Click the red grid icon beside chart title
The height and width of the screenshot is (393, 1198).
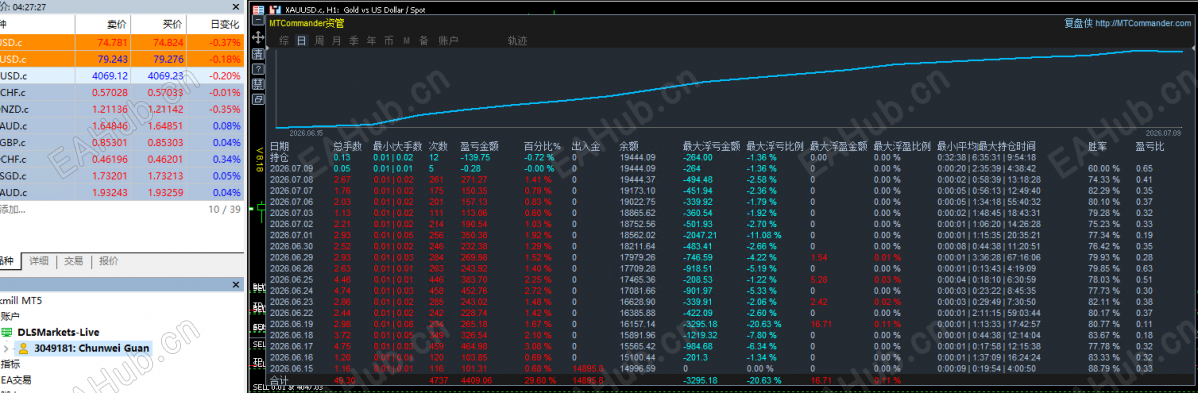point(258,10)
